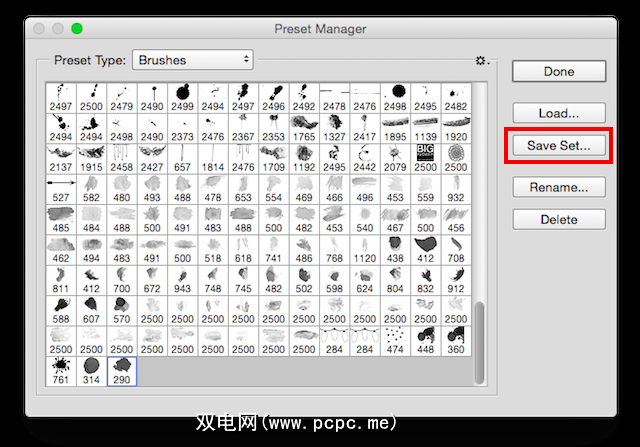Select the brush labeled 2367
The image size is (640, 447).
point(243,128)
